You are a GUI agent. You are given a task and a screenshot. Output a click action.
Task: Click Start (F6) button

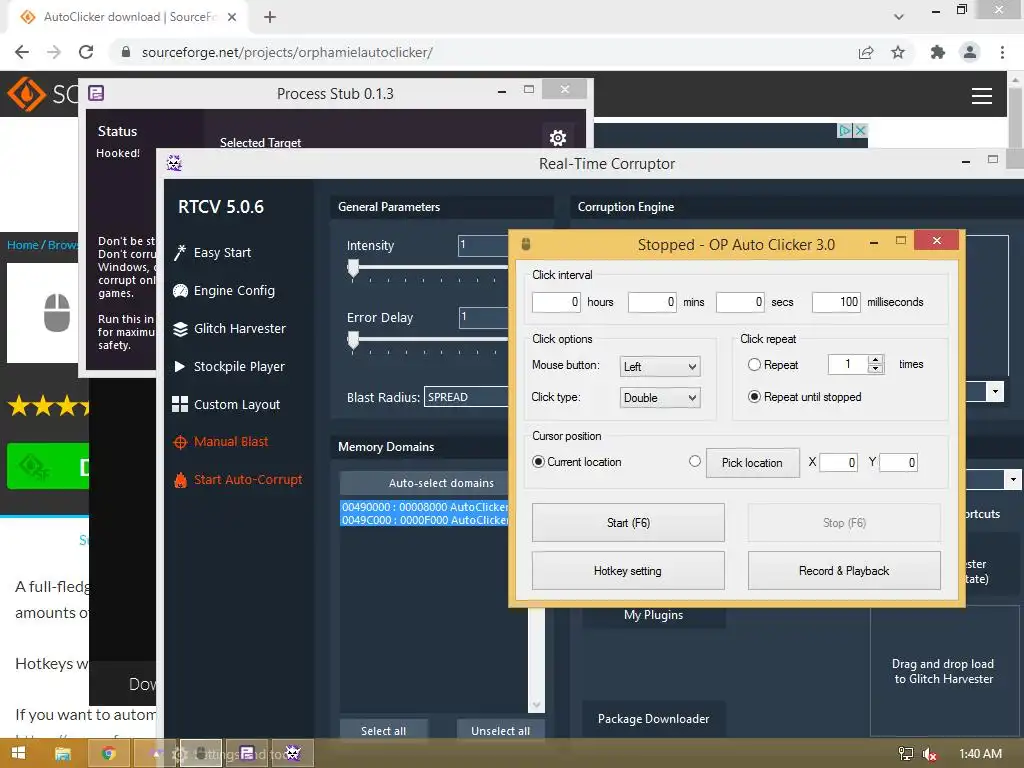[628, 522]
